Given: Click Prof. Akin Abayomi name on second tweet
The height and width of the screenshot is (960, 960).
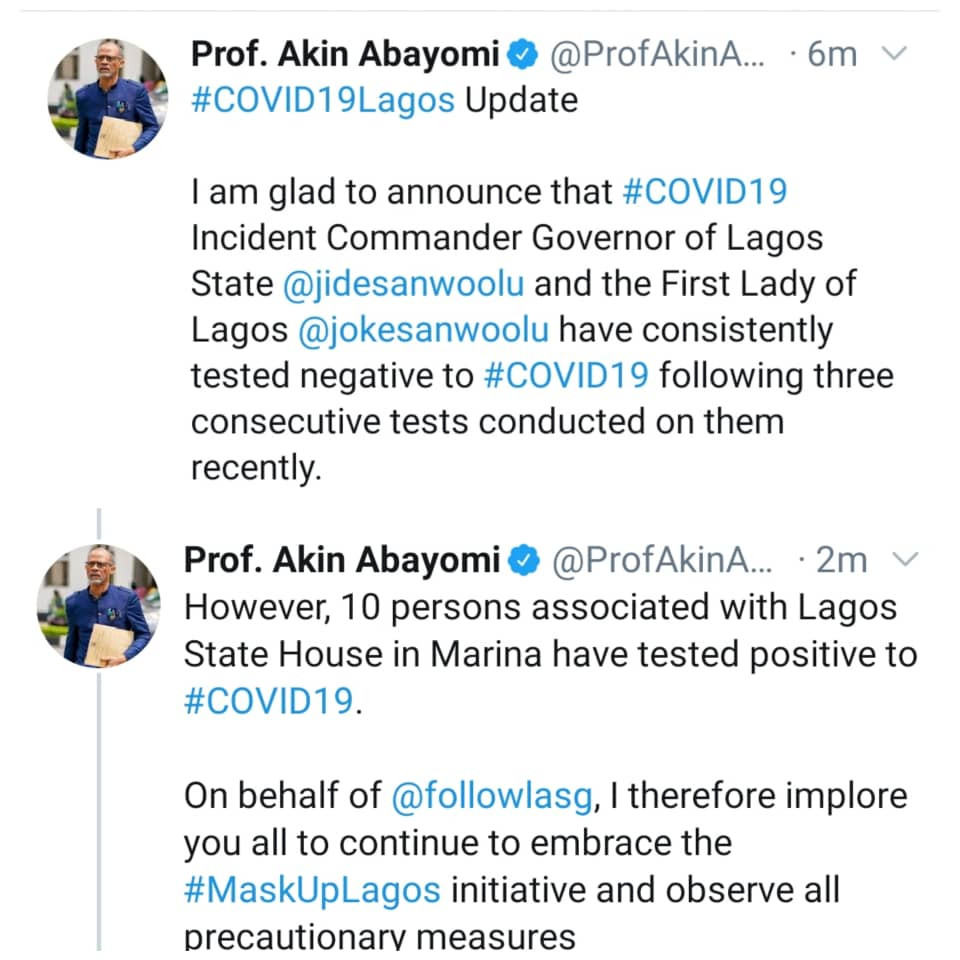Looking at the screenshot, I should pos(342,561).
